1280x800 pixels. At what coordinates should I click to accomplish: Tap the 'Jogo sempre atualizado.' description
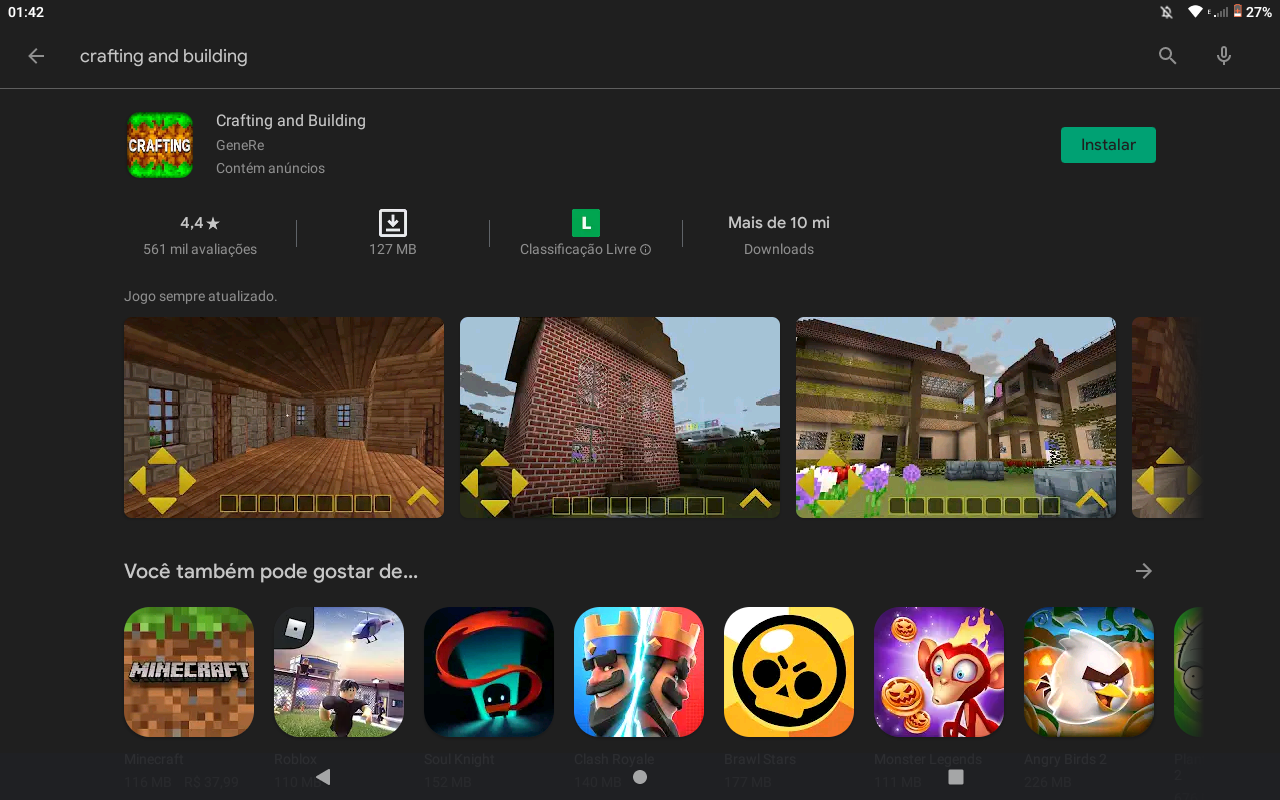tap(200, 296)
